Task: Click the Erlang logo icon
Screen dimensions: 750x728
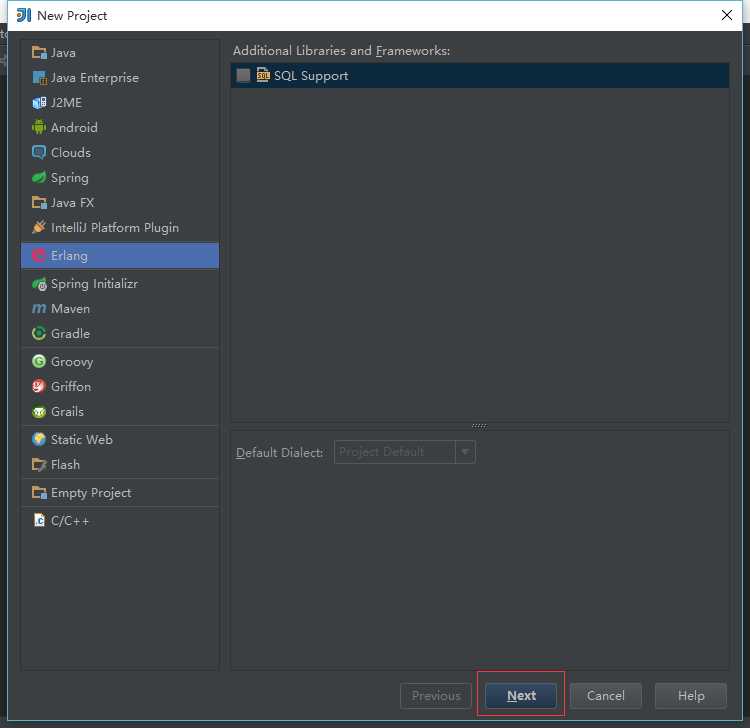Action: coord(39,255)
